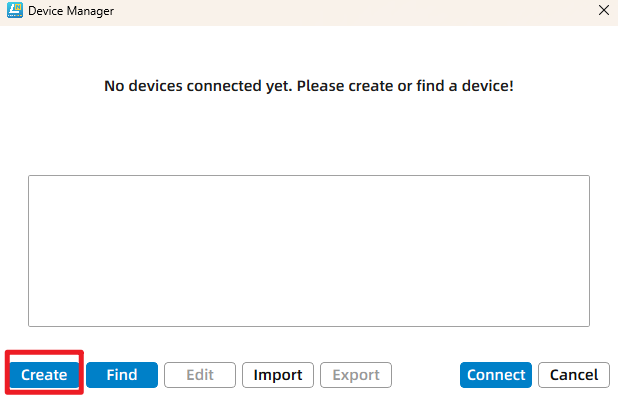This screenshot has width=618, height=400.
Task: Cancel the Device Manager dialog
Action: point(574,375)
